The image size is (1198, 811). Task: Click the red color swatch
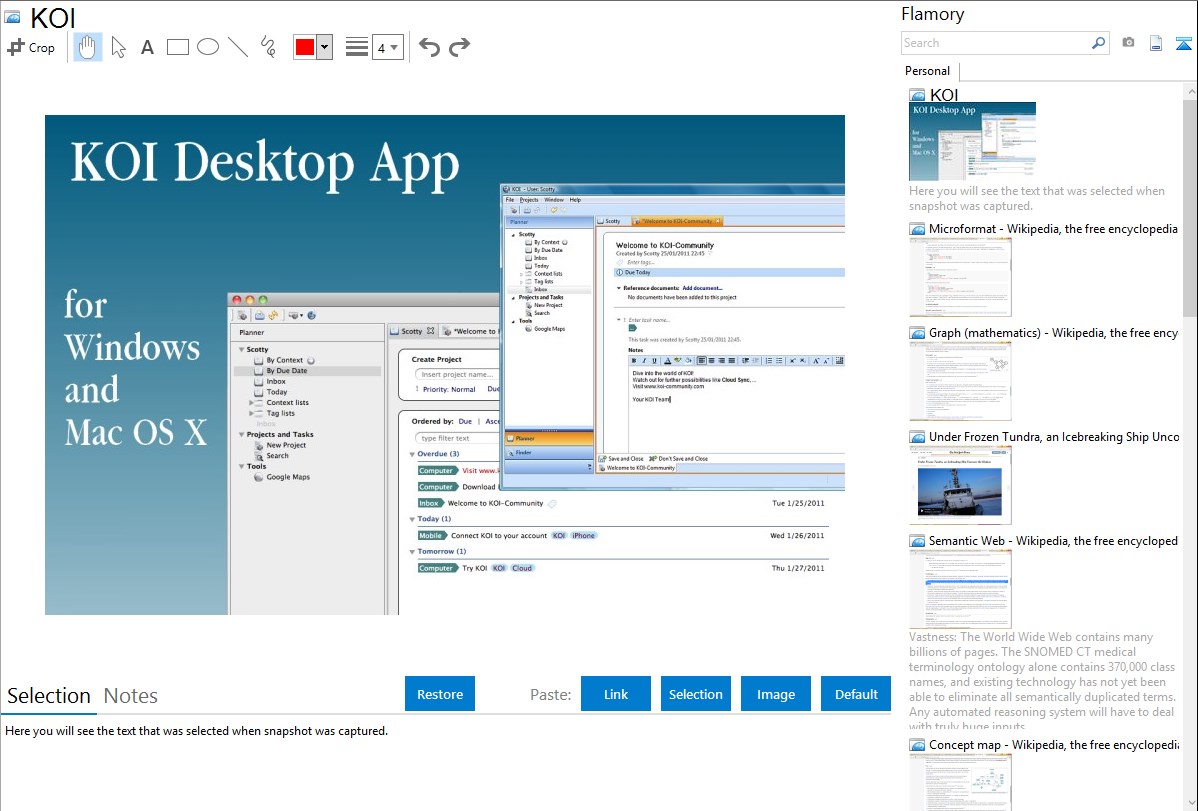tap(305, 47)
